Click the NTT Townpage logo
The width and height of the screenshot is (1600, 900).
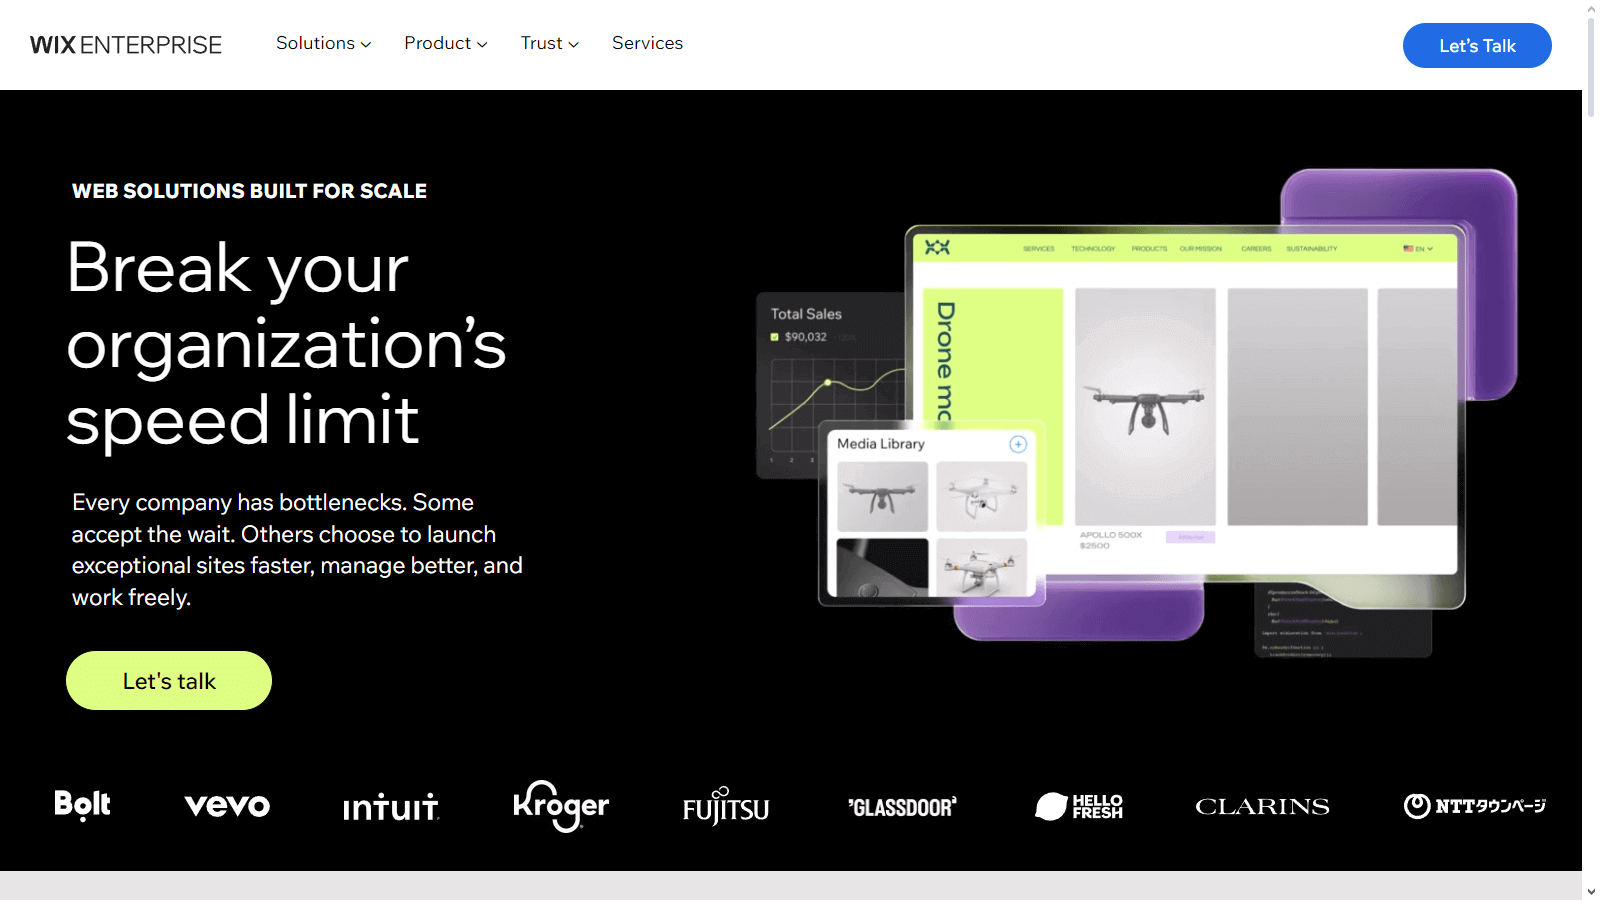1475,806
